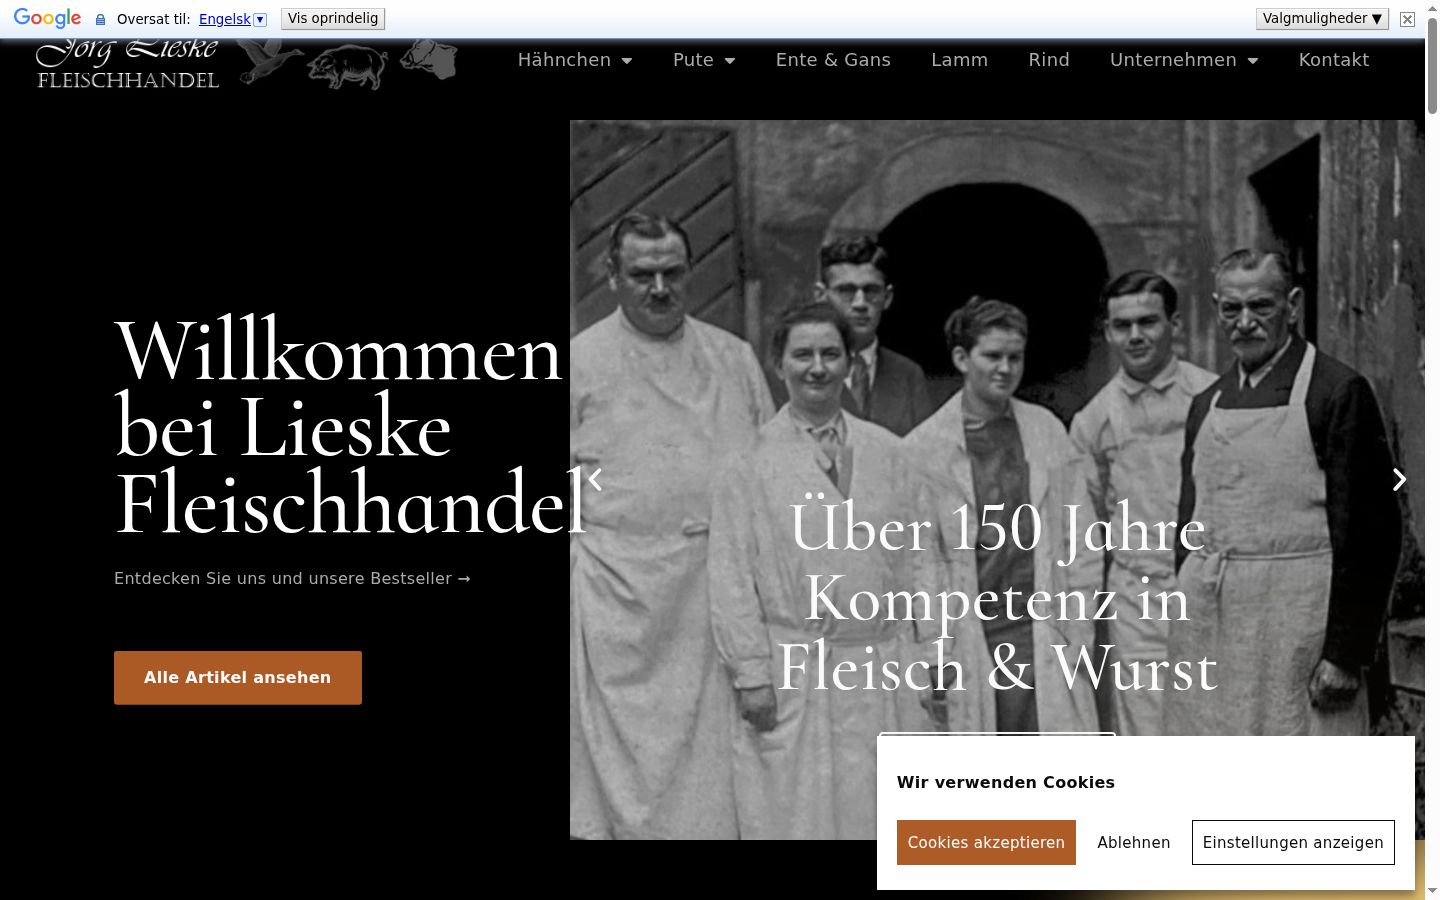This screenshot has height=900, width=1440.
Task: Expand the Hähnchen menu
Action: tap(575, 60)
